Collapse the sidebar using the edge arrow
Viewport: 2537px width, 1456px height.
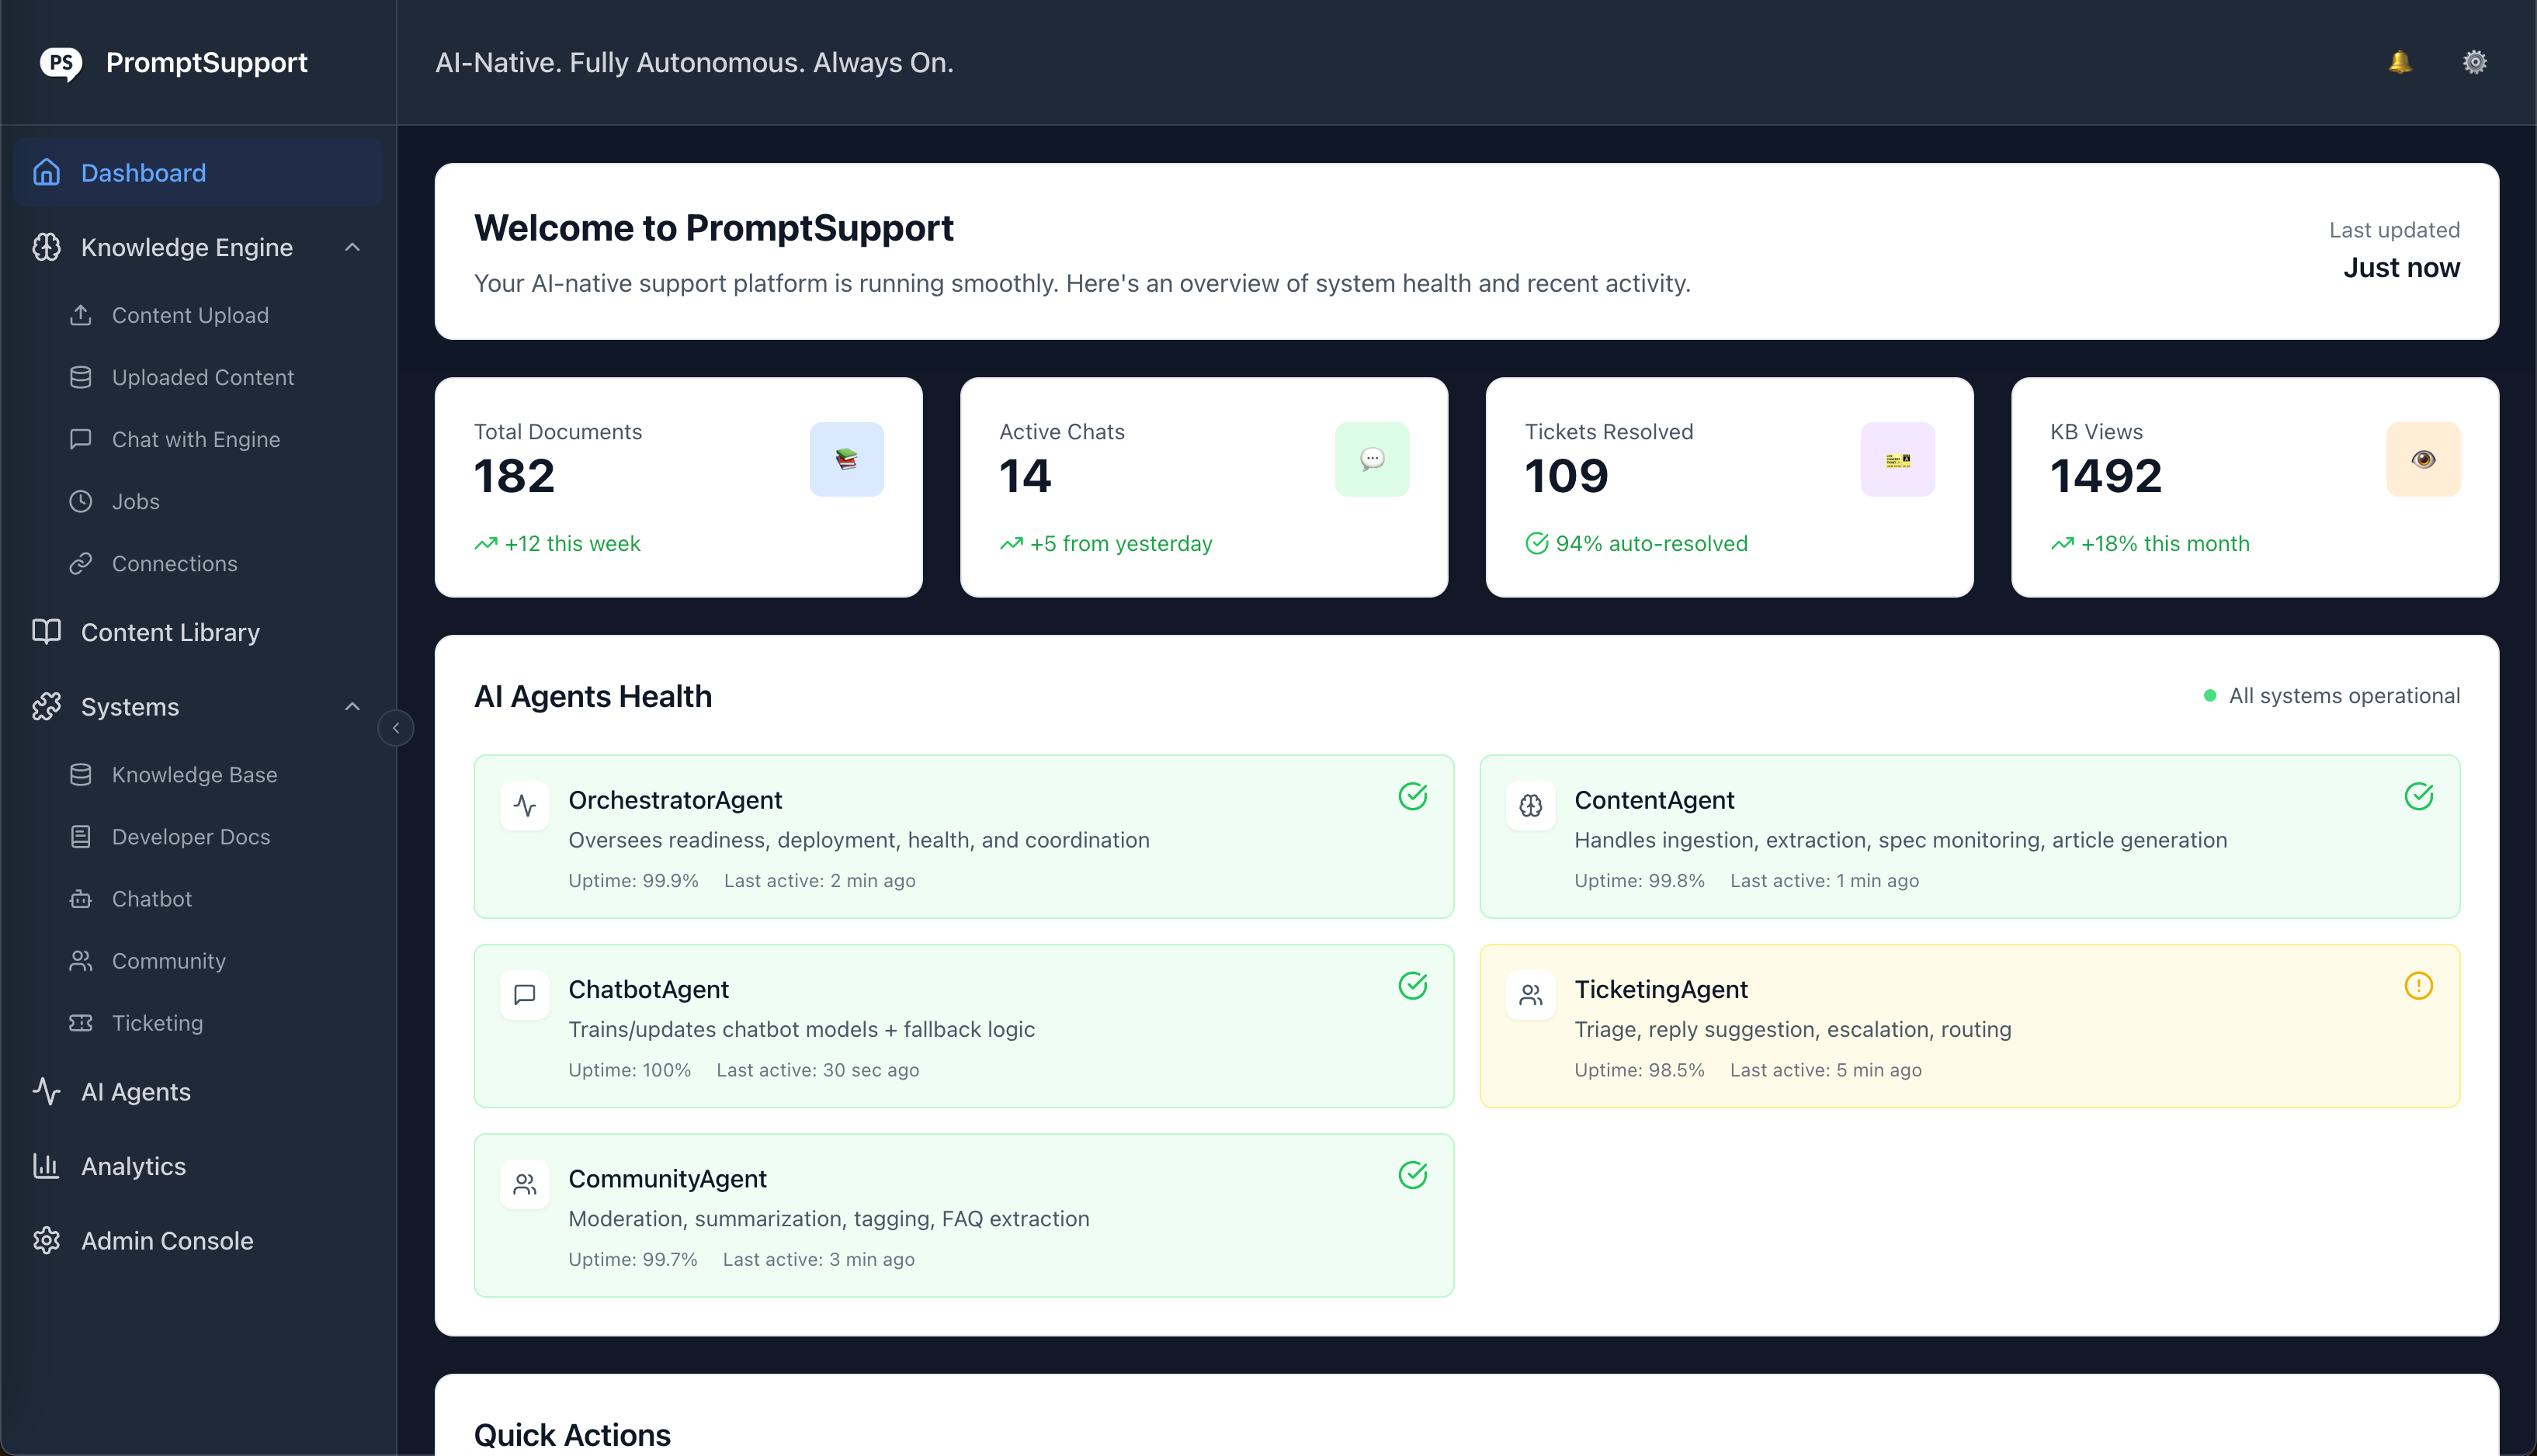click(x=396, y=728)
